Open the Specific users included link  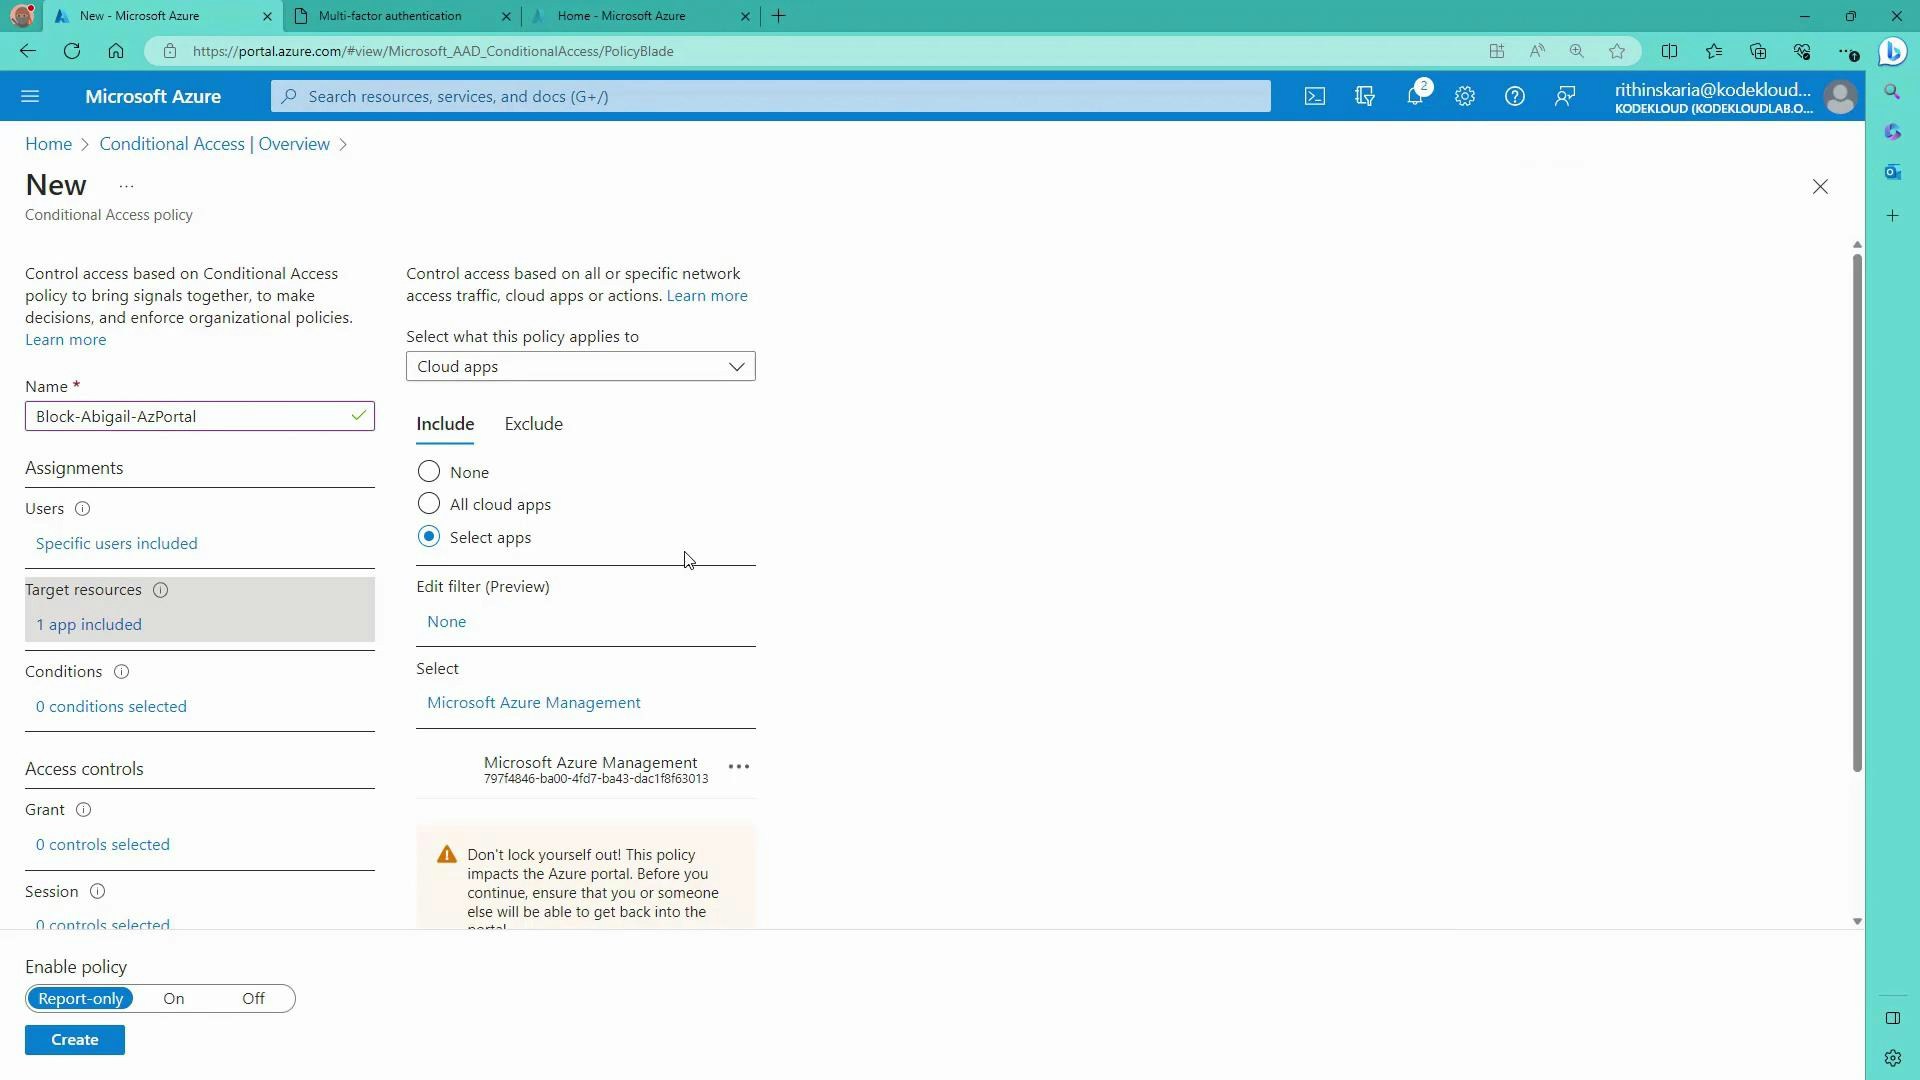[x=116, y=543]
